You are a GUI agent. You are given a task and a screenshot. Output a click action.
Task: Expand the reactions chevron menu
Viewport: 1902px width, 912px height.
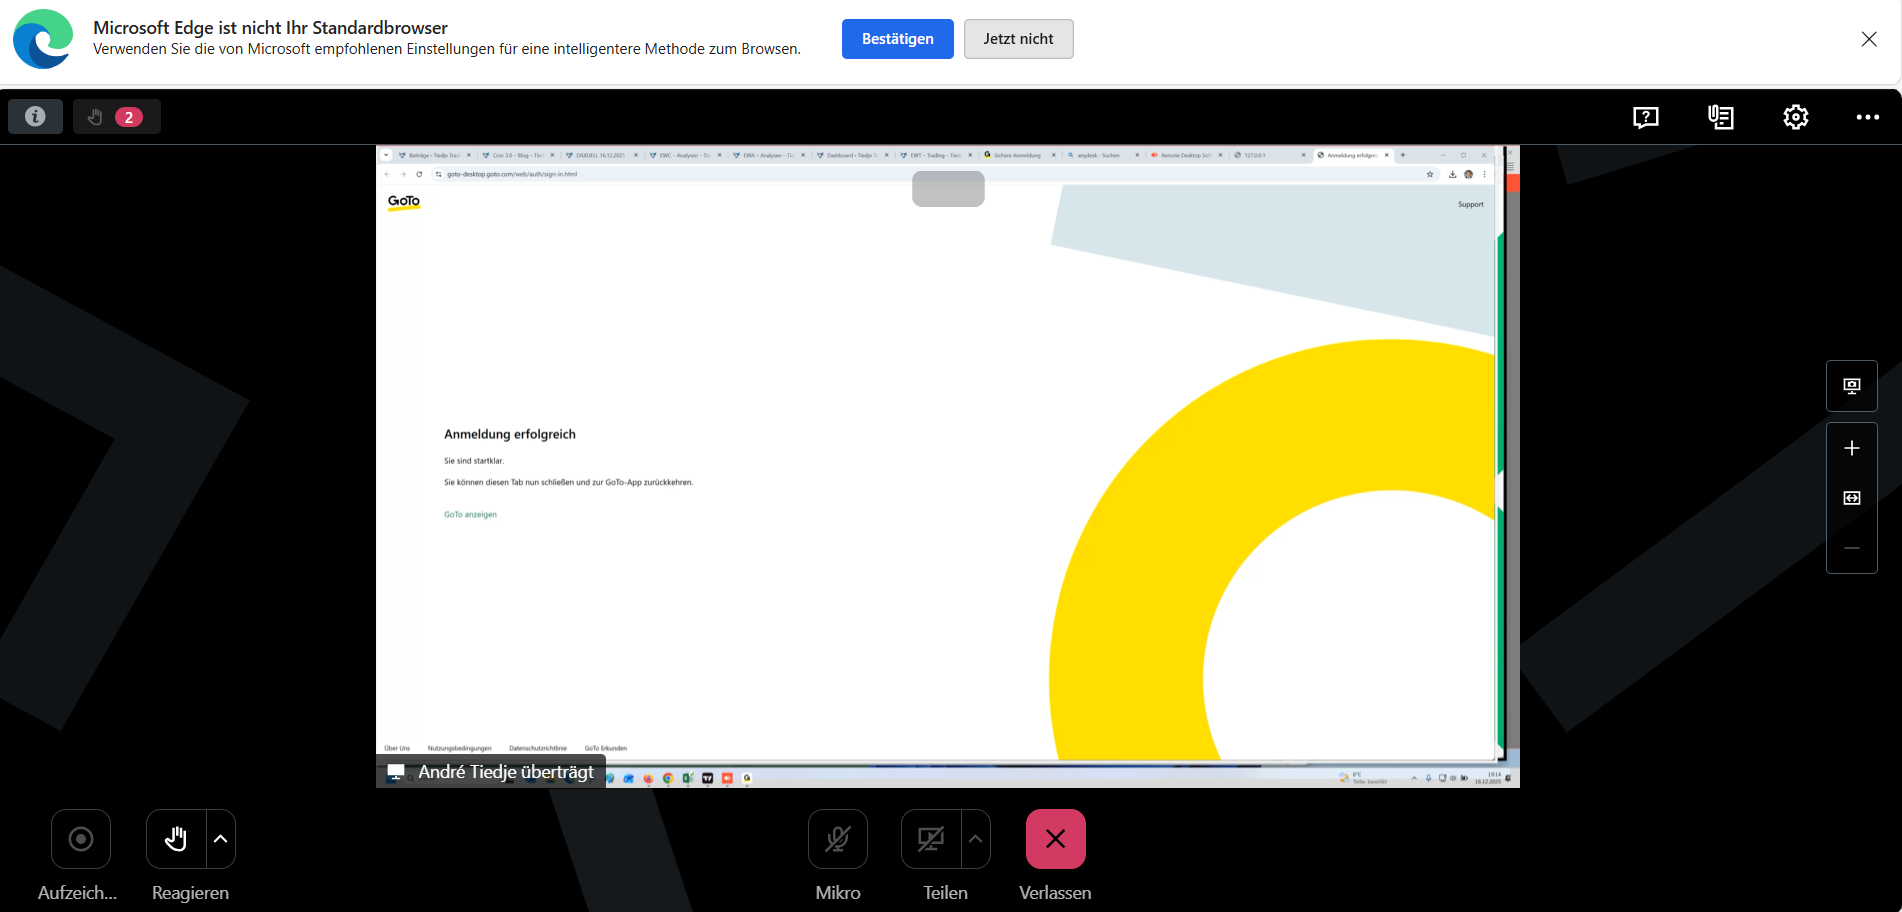pyautogui.click(x=221, y=839)
